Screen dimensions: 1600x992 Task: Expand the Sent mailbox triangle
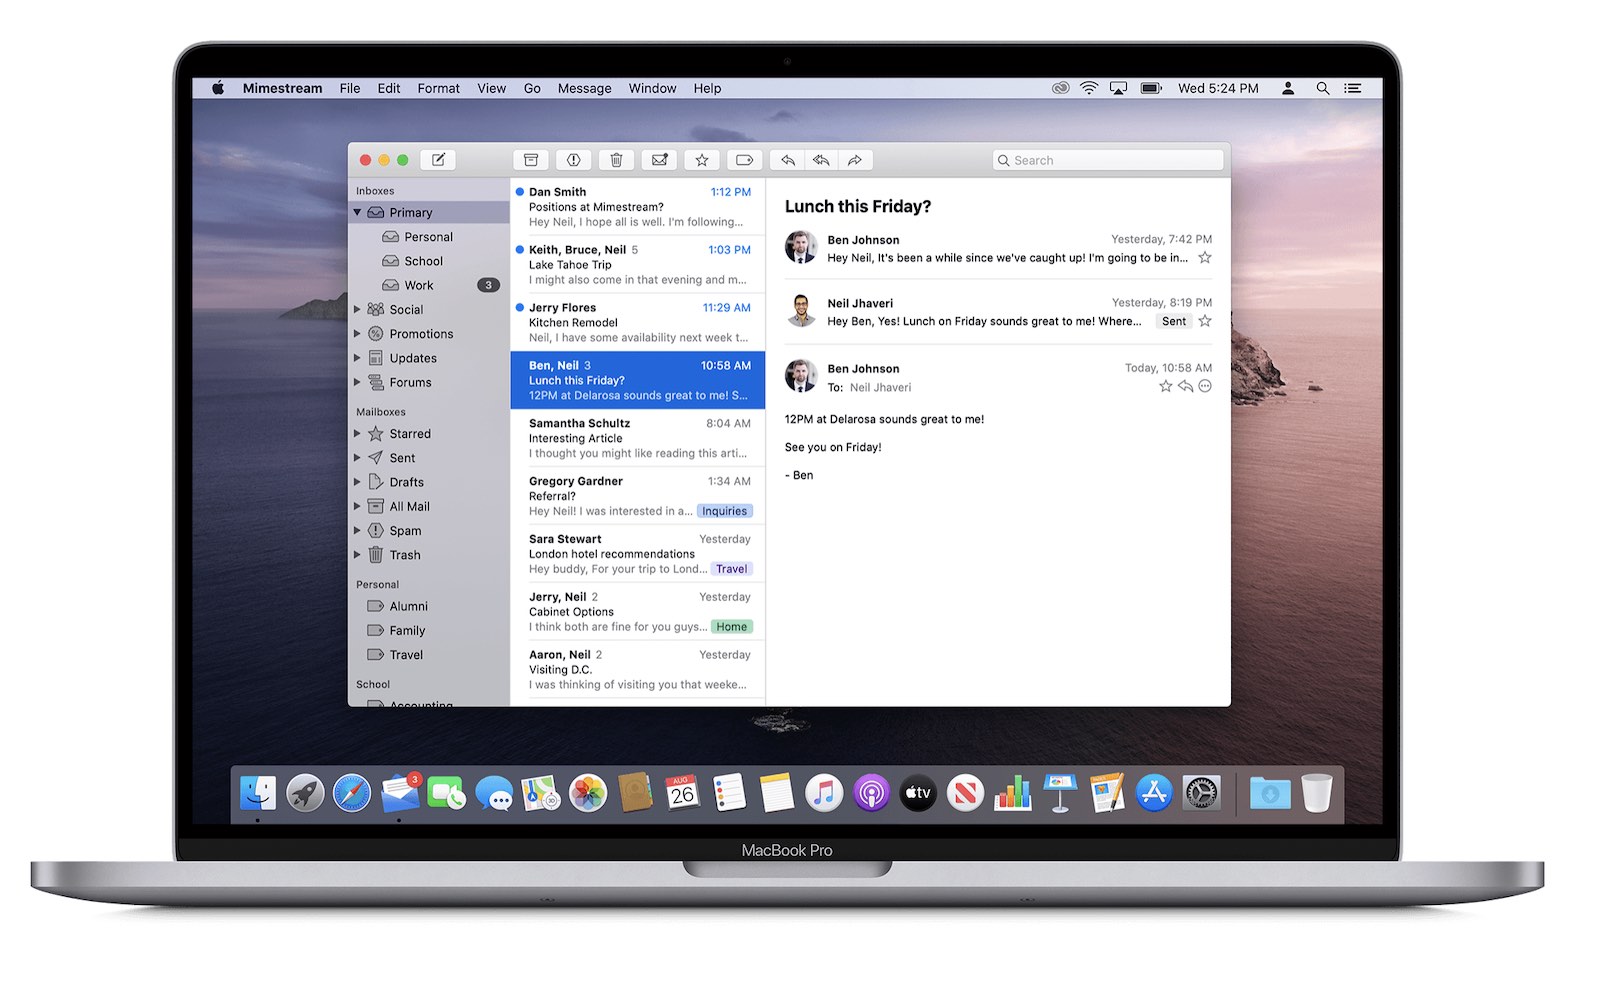coord(357,457)
